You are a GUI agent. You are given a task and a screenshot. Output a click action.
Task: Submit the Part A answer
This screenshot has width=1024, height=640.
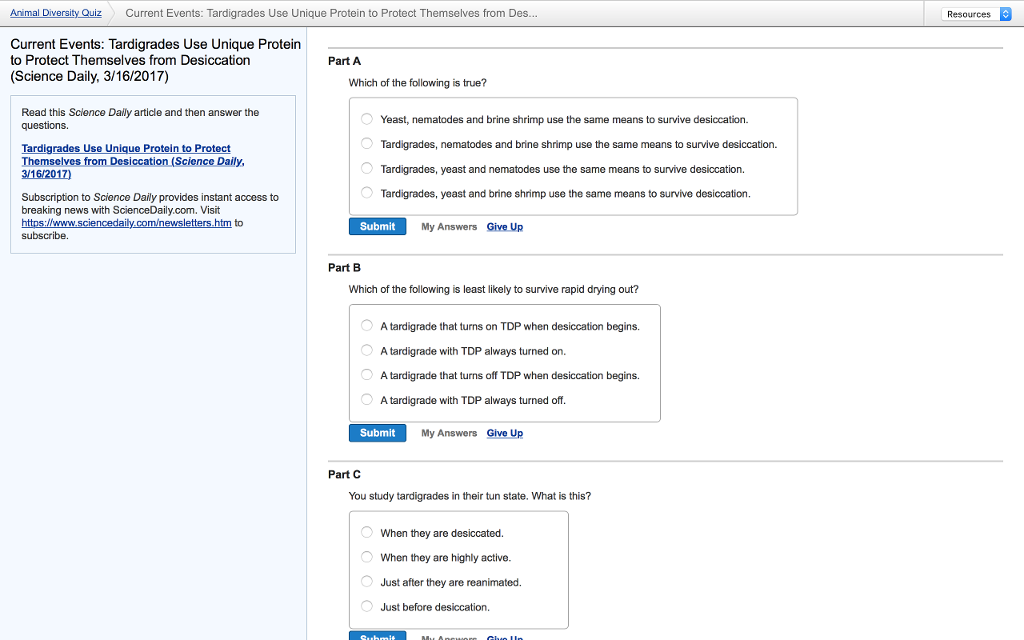coord(377,226)
